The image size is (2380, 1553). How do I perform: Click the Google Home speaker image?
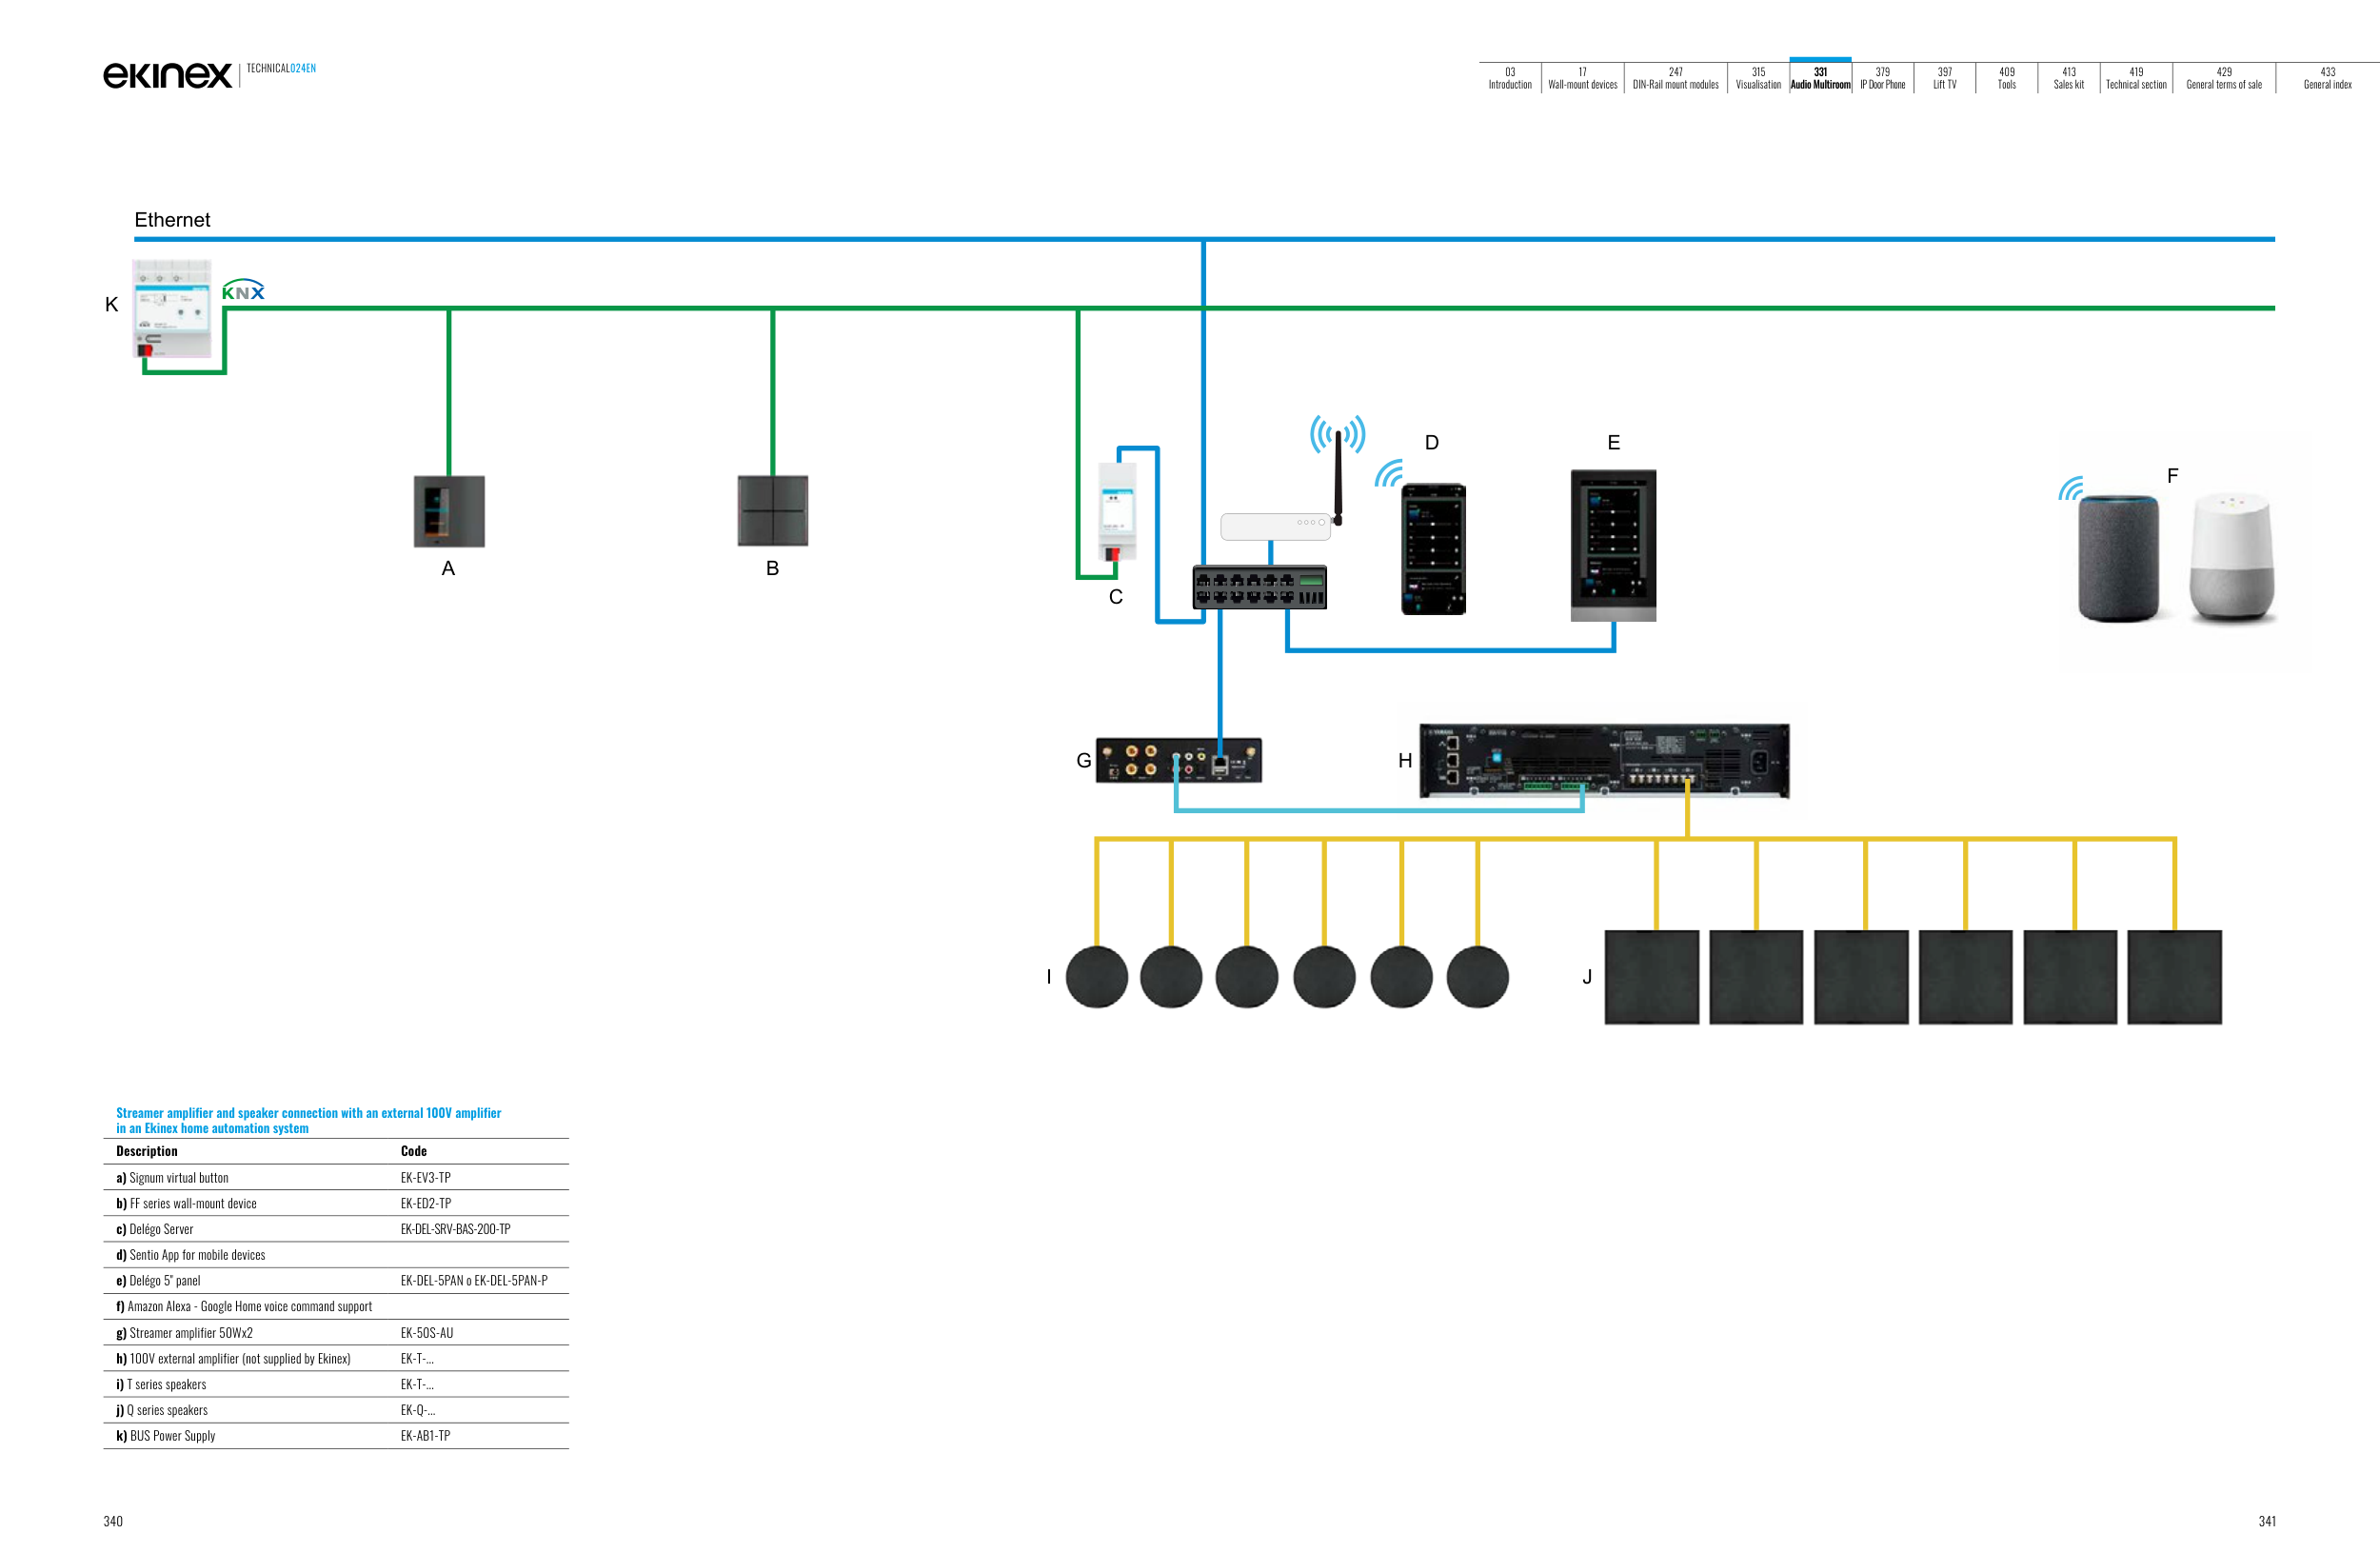pyautogui.click(x=2232, y=558)
